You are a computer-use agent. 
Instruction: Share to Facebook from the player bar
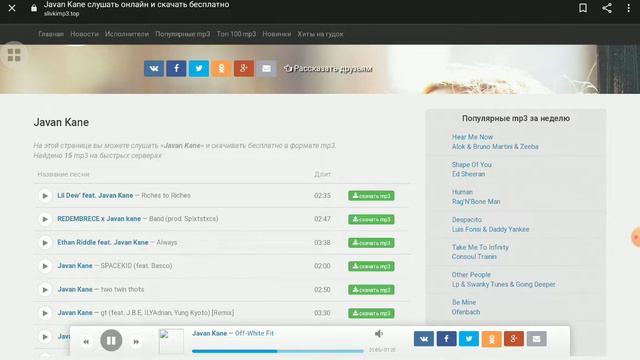pos(447,339)
